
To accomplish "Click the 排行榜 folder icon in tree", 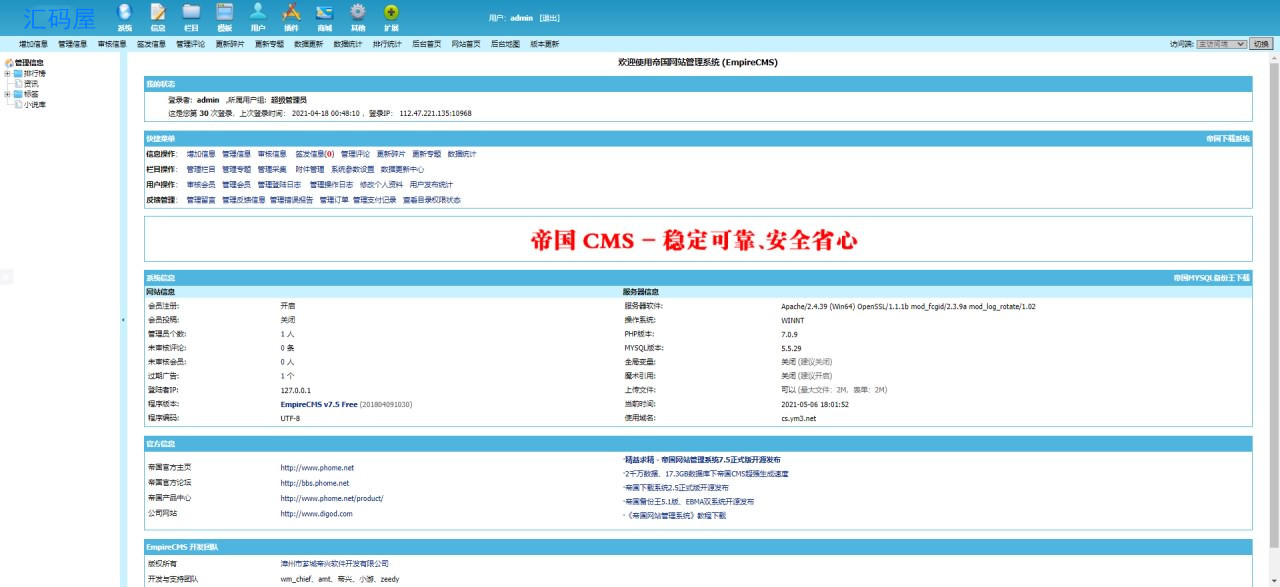I will tap(18, 73).
